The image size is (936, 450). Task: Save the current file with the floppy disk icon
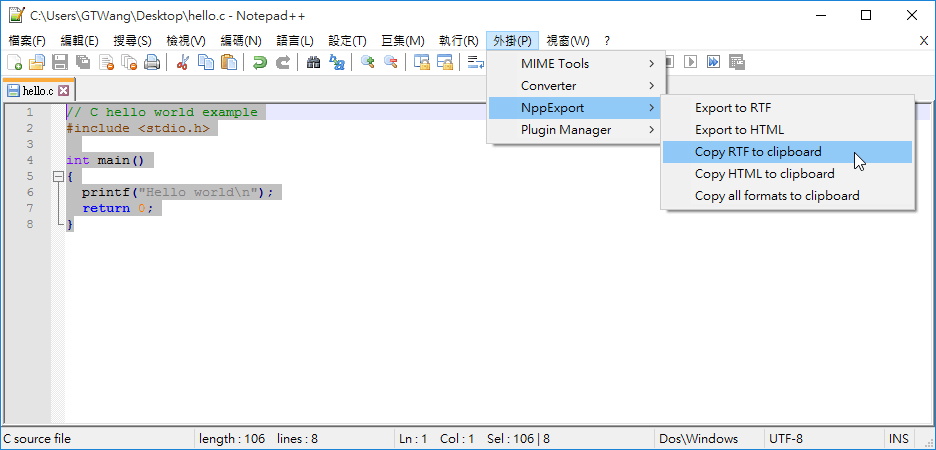[x=60, y=62]
